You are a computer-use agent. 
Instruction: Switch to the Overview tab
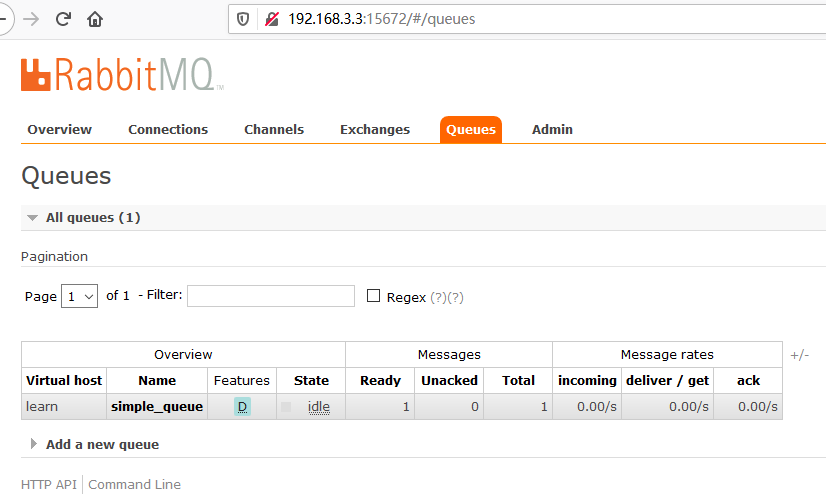pyautogui.click(x=59, y=129)
